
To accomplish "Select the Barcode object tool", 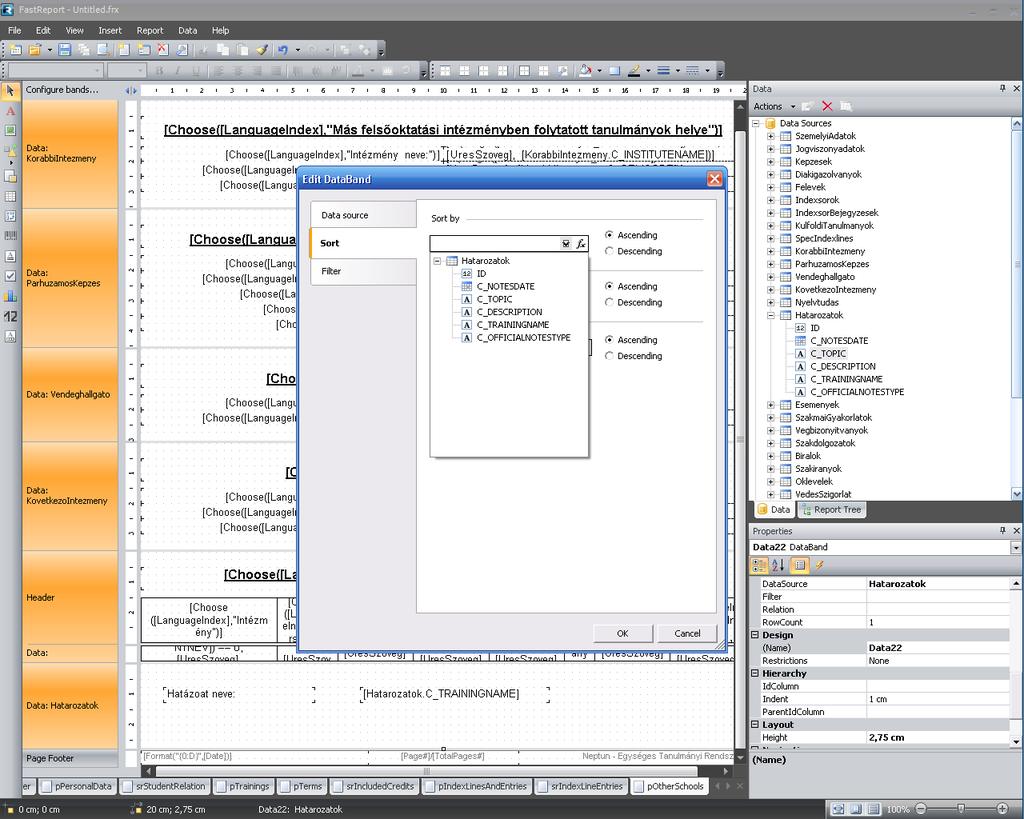I will pyautogui.click(x=10, y=235).
